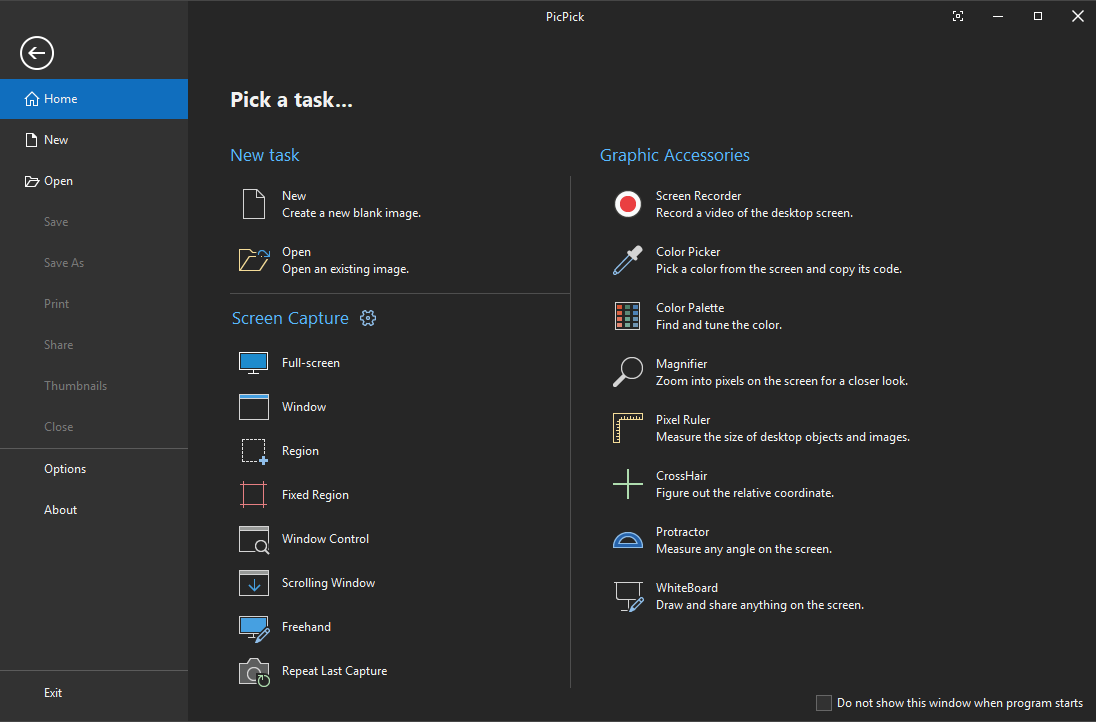Image resolution: width=1096 pixels, height=722 pixels.
Task: Activate the CrossHair tool icon
Action: (627, 484)
